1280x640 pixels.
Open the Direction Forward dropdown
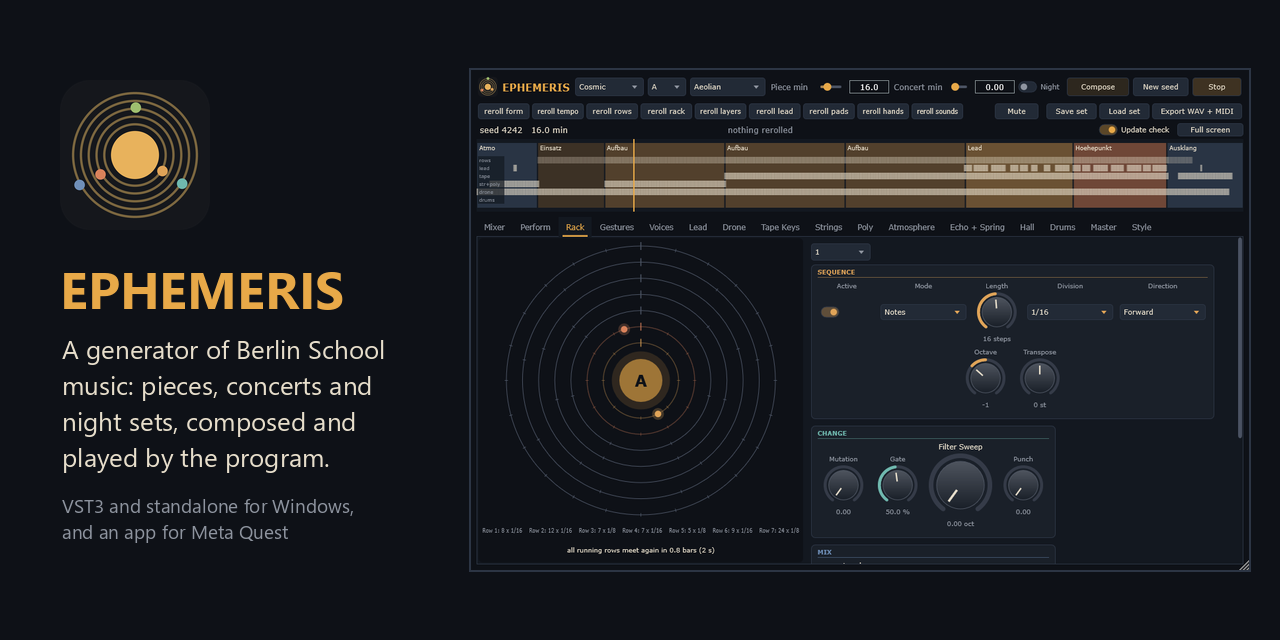click(x=1162, y=312)
